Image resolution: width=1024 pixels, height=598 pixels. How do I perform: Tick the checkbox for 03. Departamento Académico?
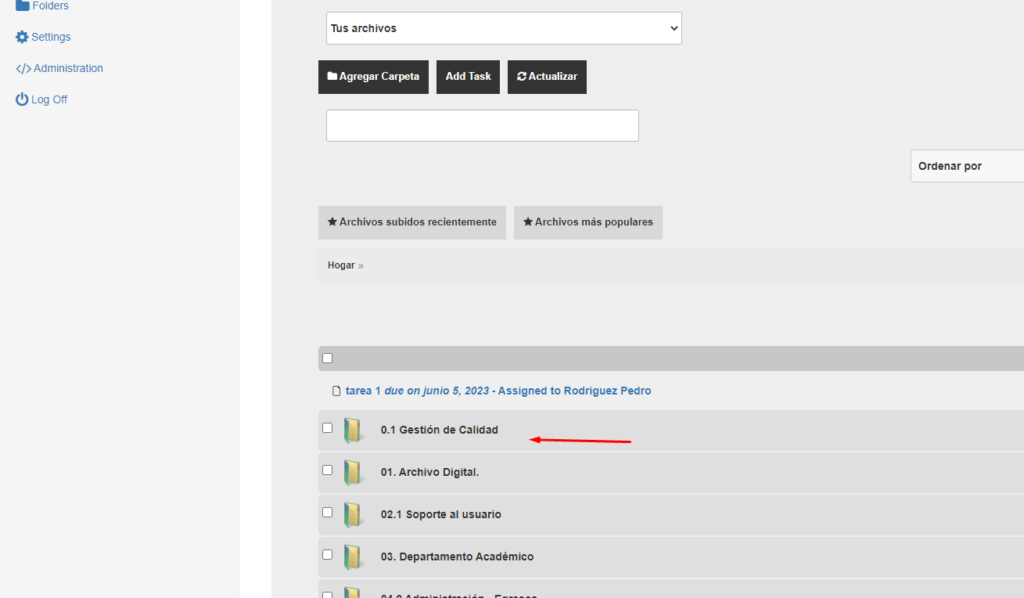(328, 555)
